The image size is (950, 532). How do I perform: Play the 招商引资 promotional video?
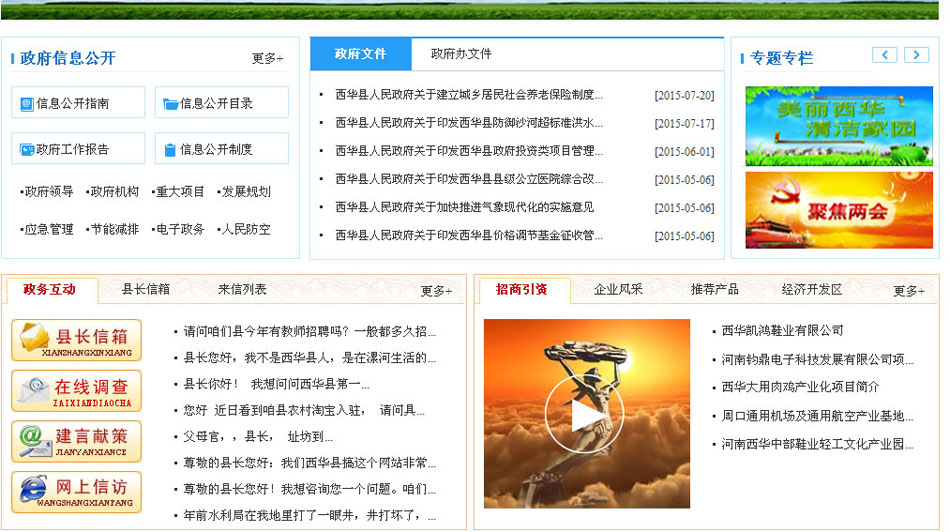(586, 414)
